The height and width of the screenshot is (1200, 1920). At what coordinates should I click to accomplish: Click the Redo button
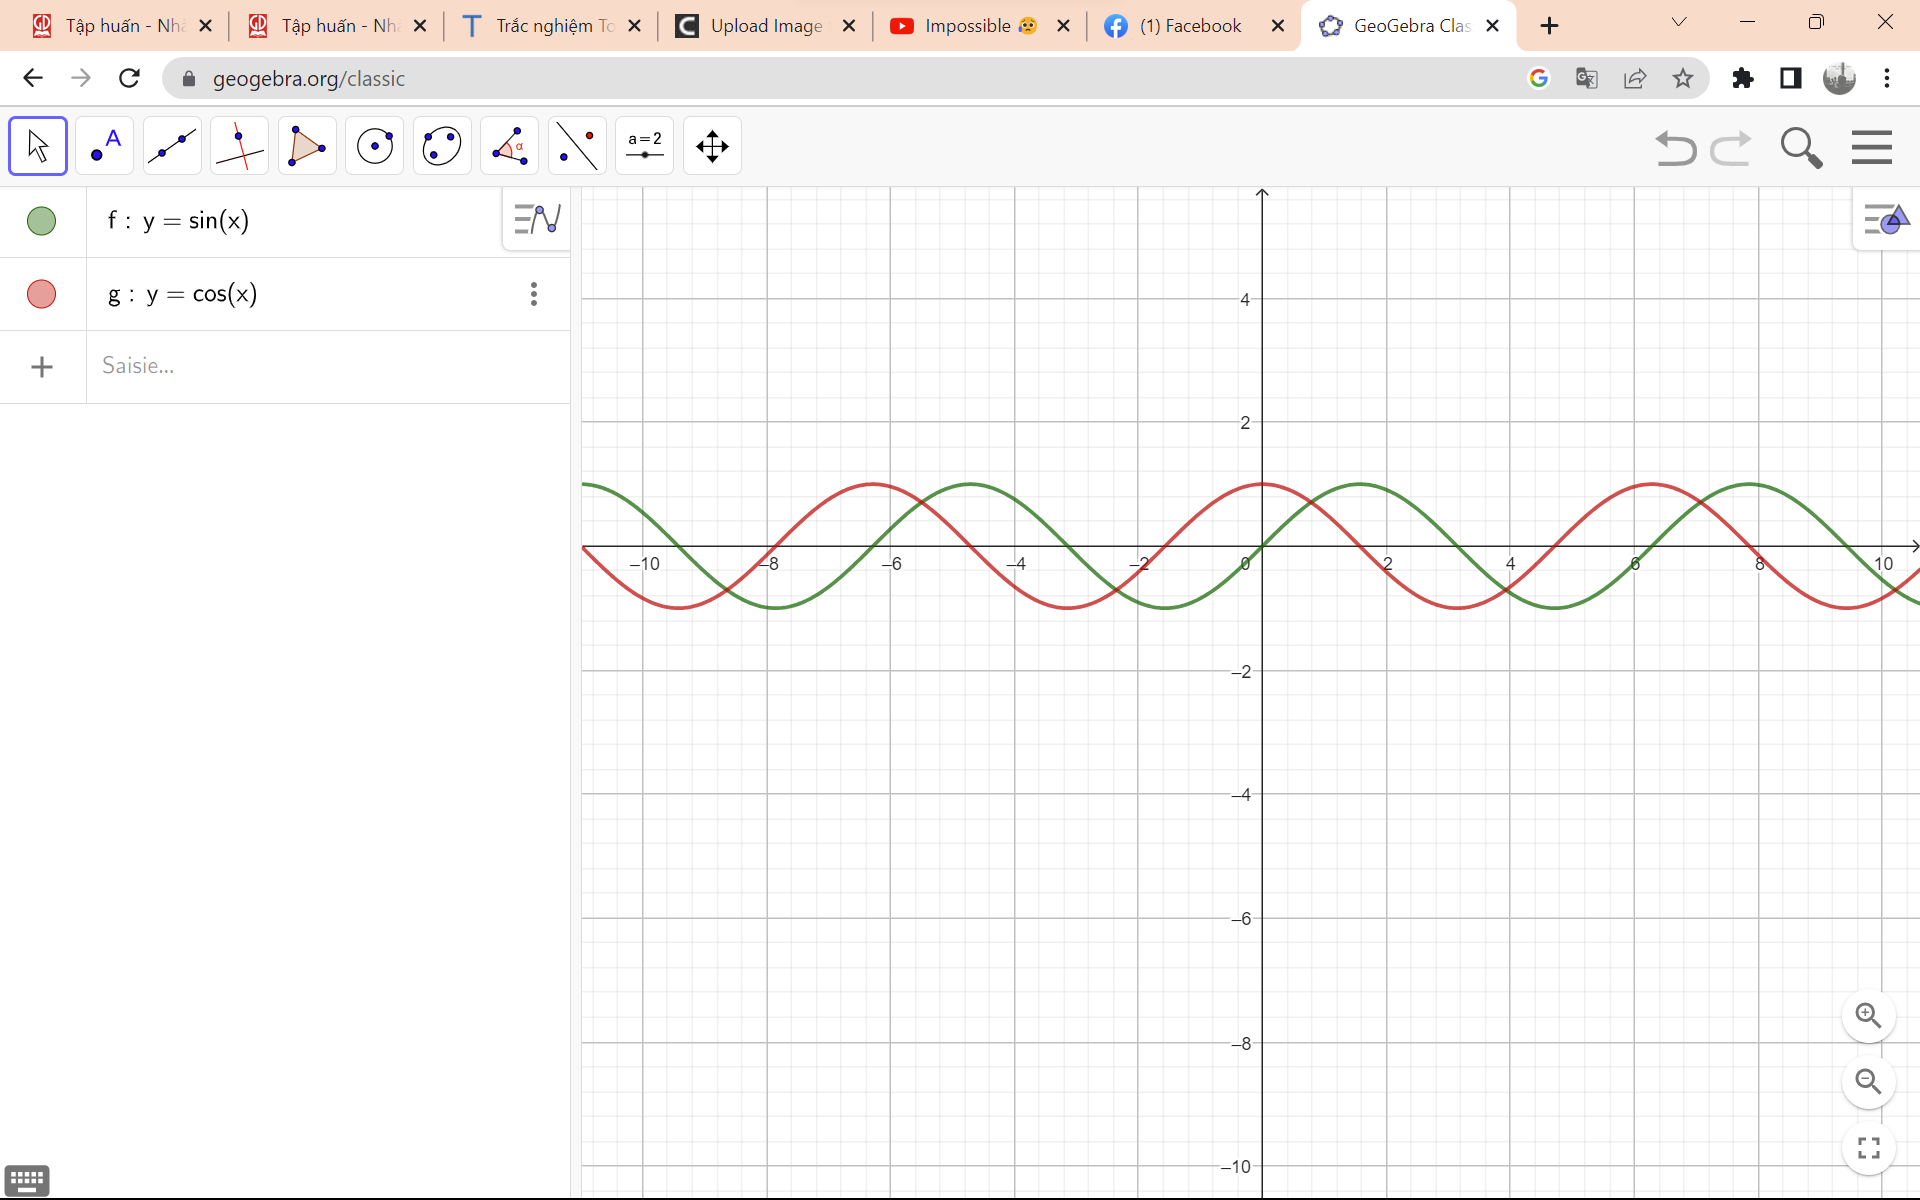point(1732,147)
